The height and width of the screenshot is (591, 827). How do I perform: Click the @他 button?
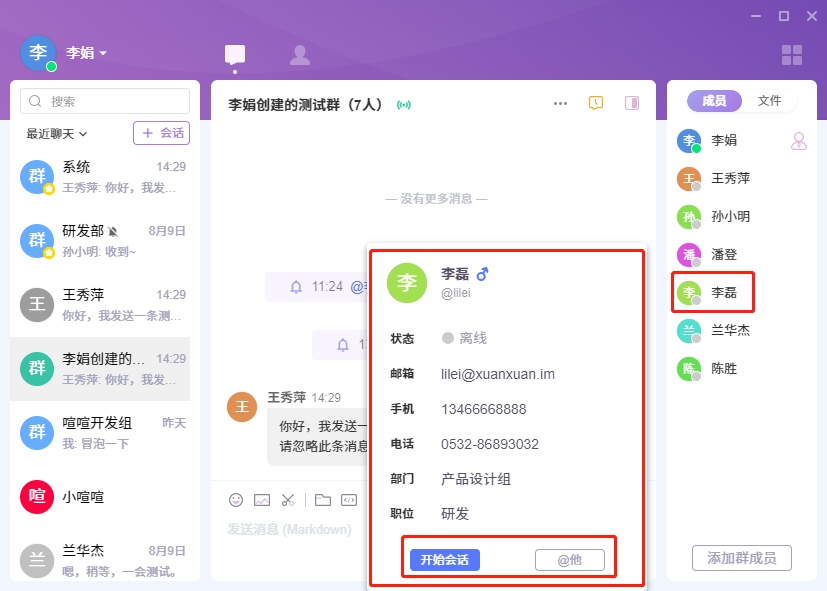[570, 560]
